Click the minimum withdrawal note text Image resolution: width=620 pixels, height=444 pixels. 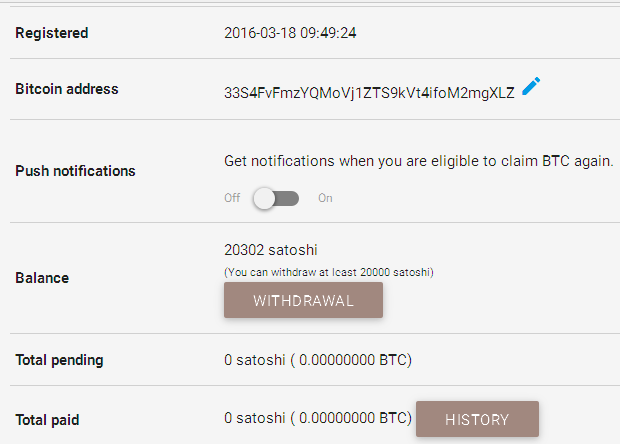click(329, 271)
